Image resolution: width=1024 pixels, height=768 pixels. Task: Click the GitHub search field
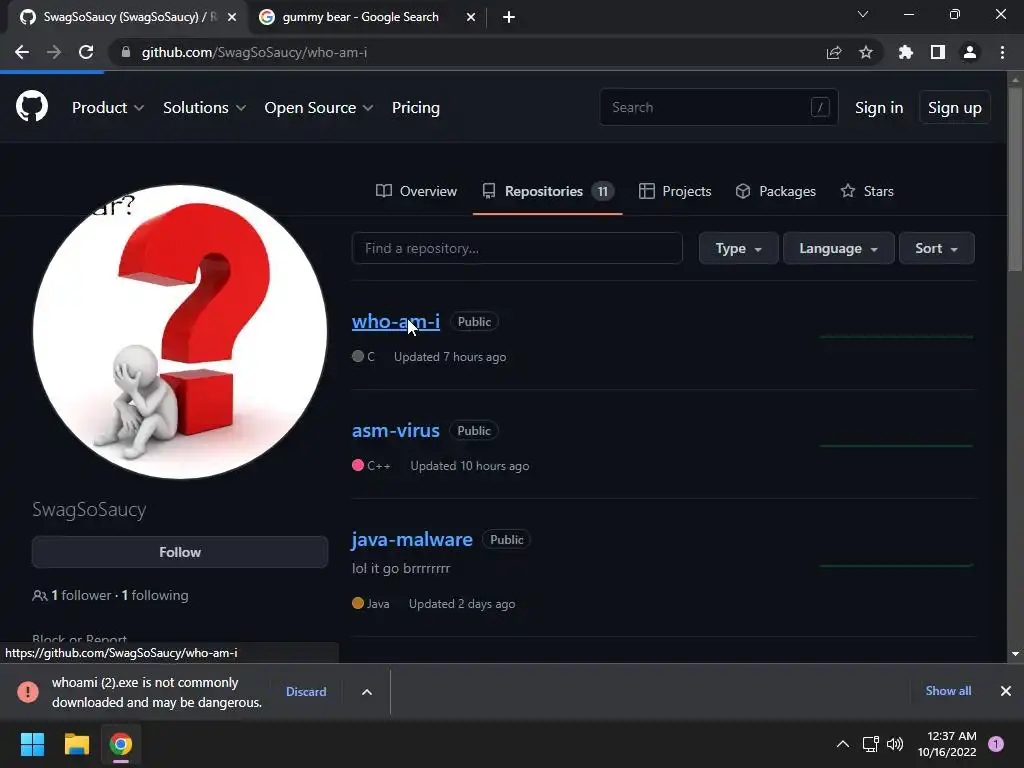click(x=718, y=107)
